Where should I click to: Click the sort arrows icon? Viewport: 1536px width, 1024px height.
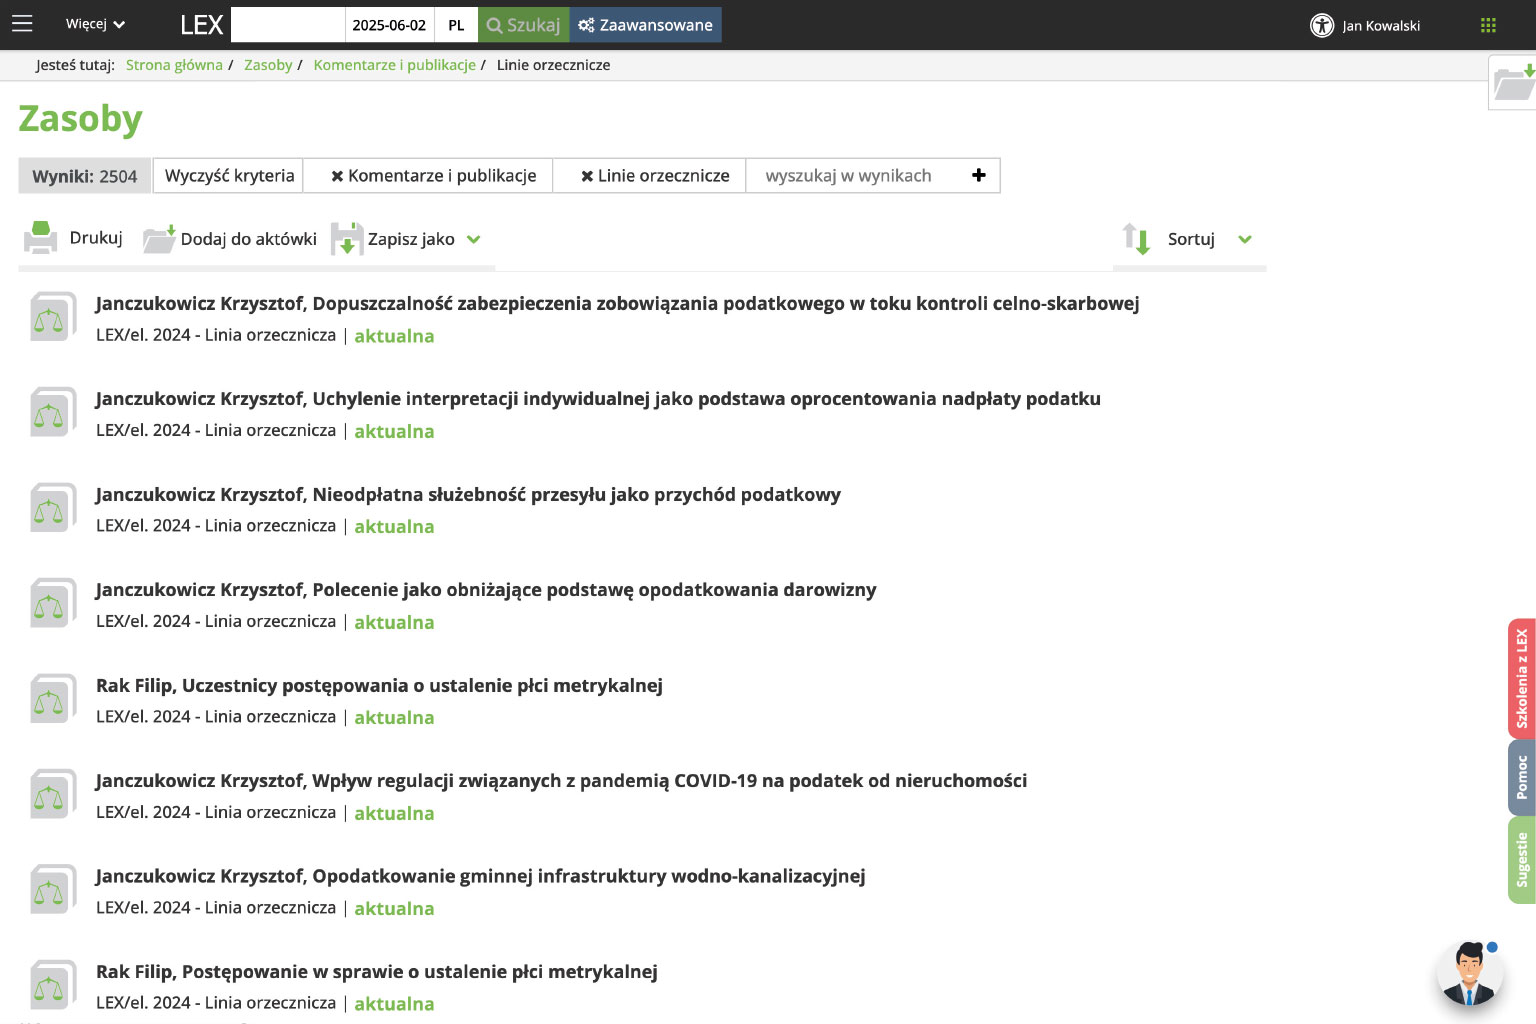click(1136, 239)
